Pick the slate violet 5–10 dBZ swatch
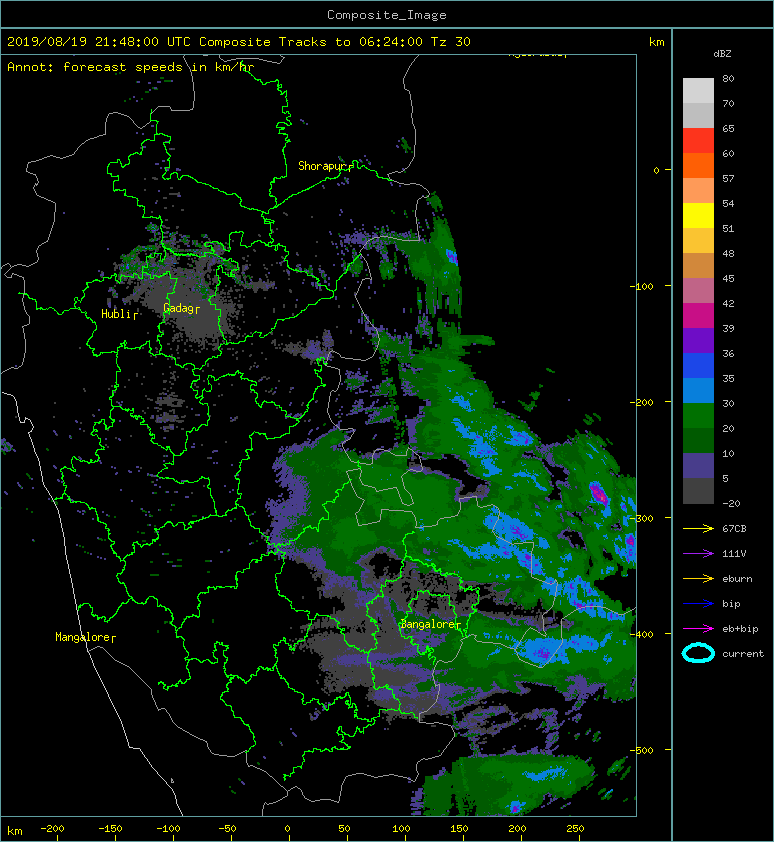The image size is (774, 842). click(x=698, y=465)
